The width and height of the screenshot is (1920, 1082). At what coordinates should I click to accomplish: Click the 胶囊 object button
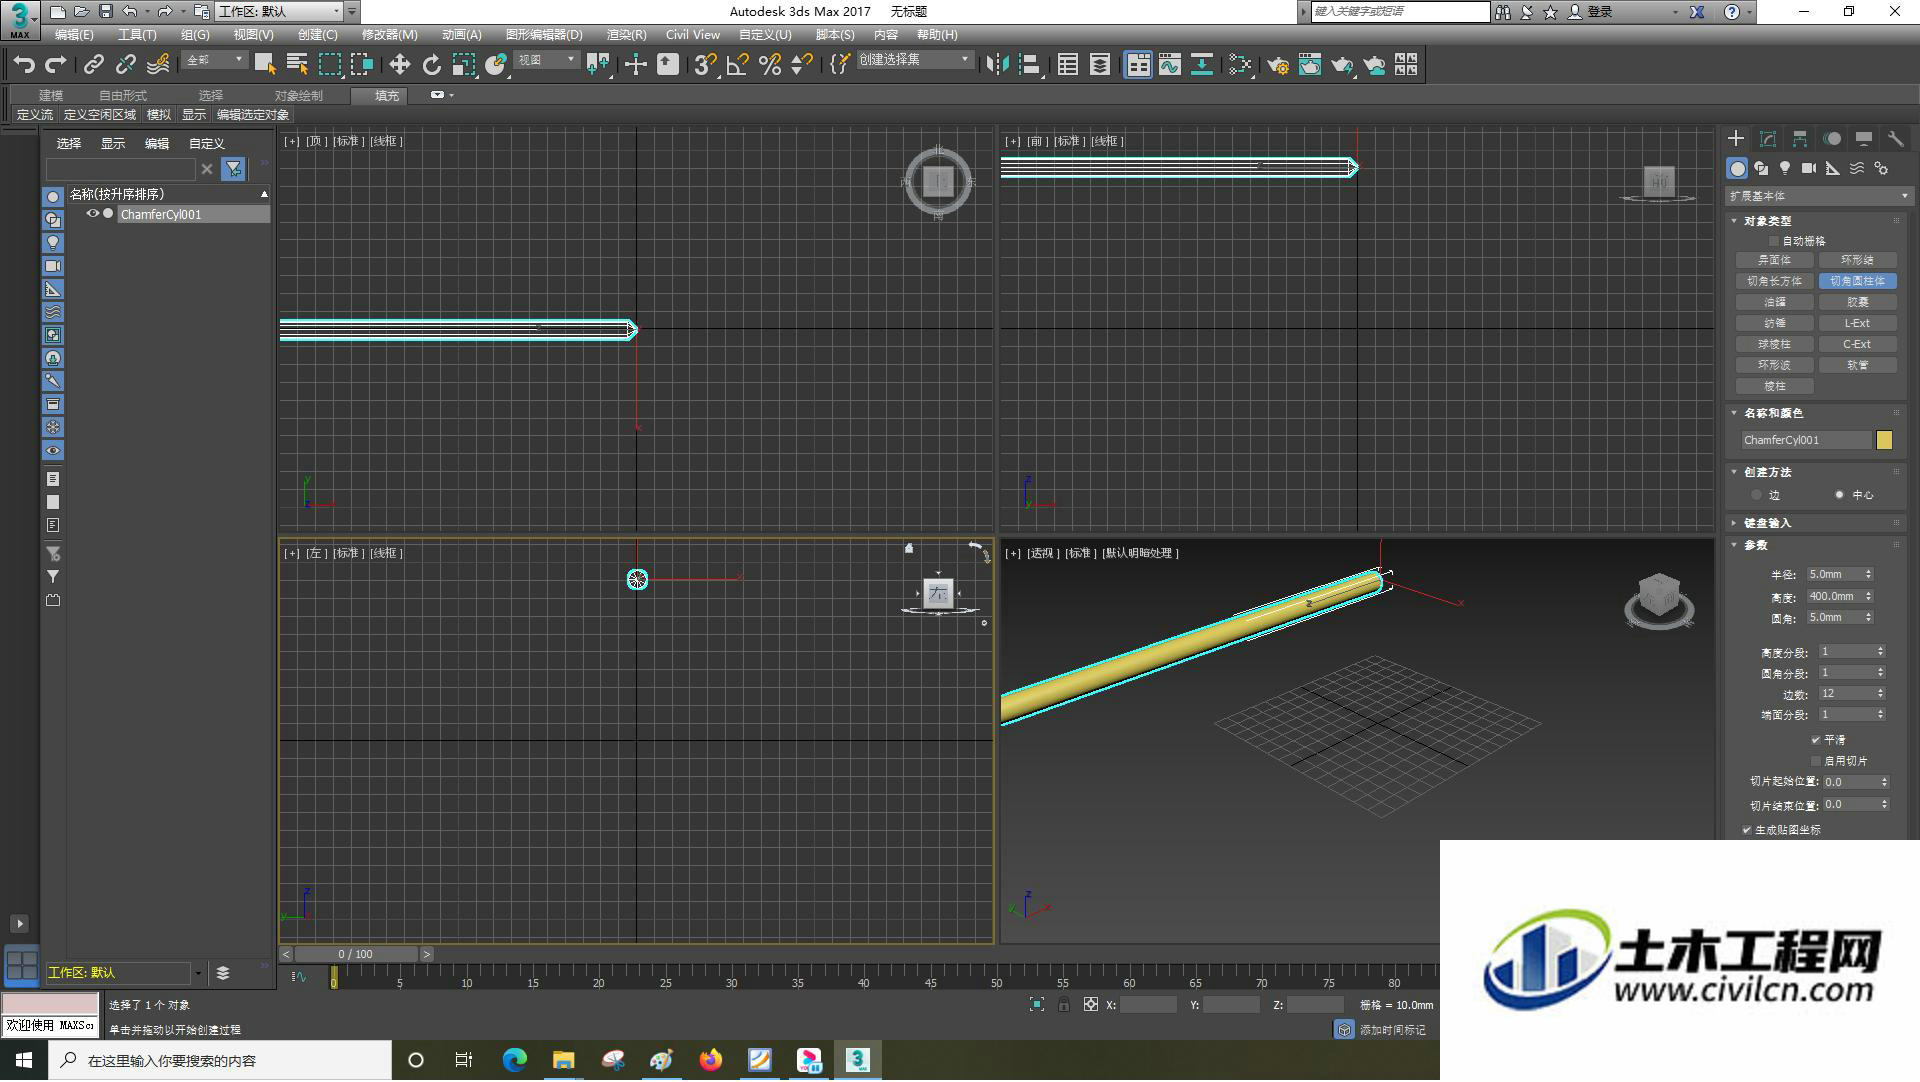pos(1857,303)
